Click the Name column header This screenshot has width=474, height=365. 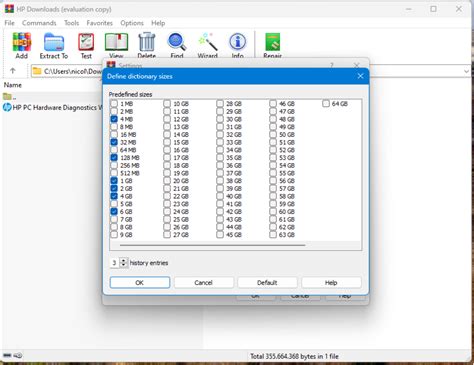13,85
